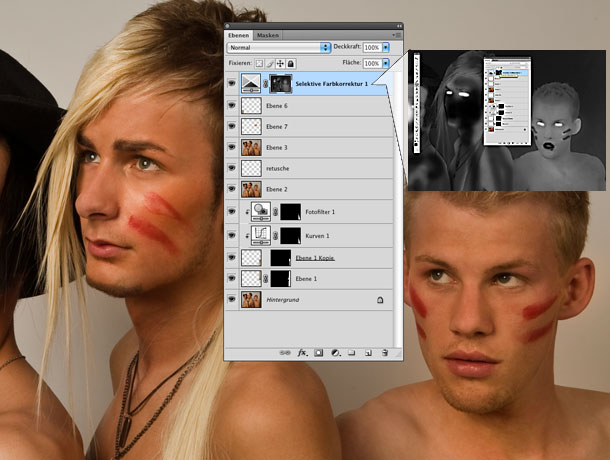Click the Ebene 7 layer thumbnail
The height and width of the screenshot is (460, 610).
tap(251, 126)
